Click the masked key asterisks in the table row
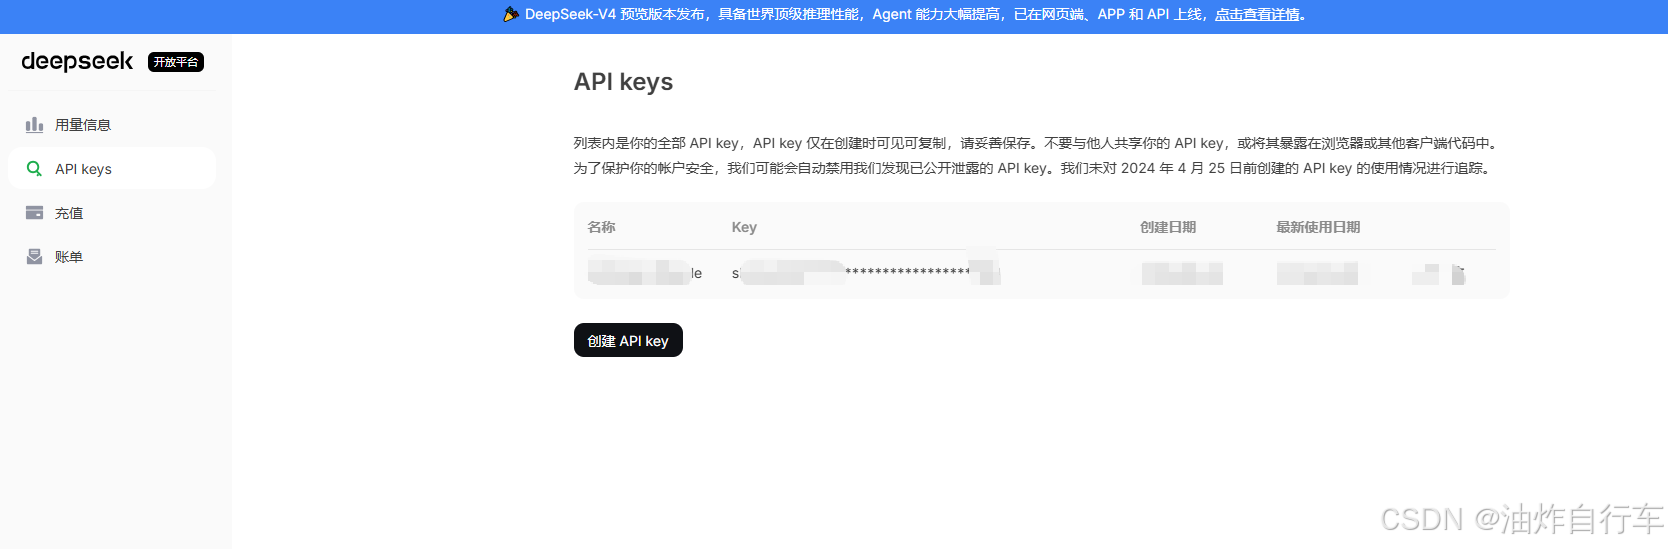The height and width of the screenshot is (549, 1668). point(907,272)
